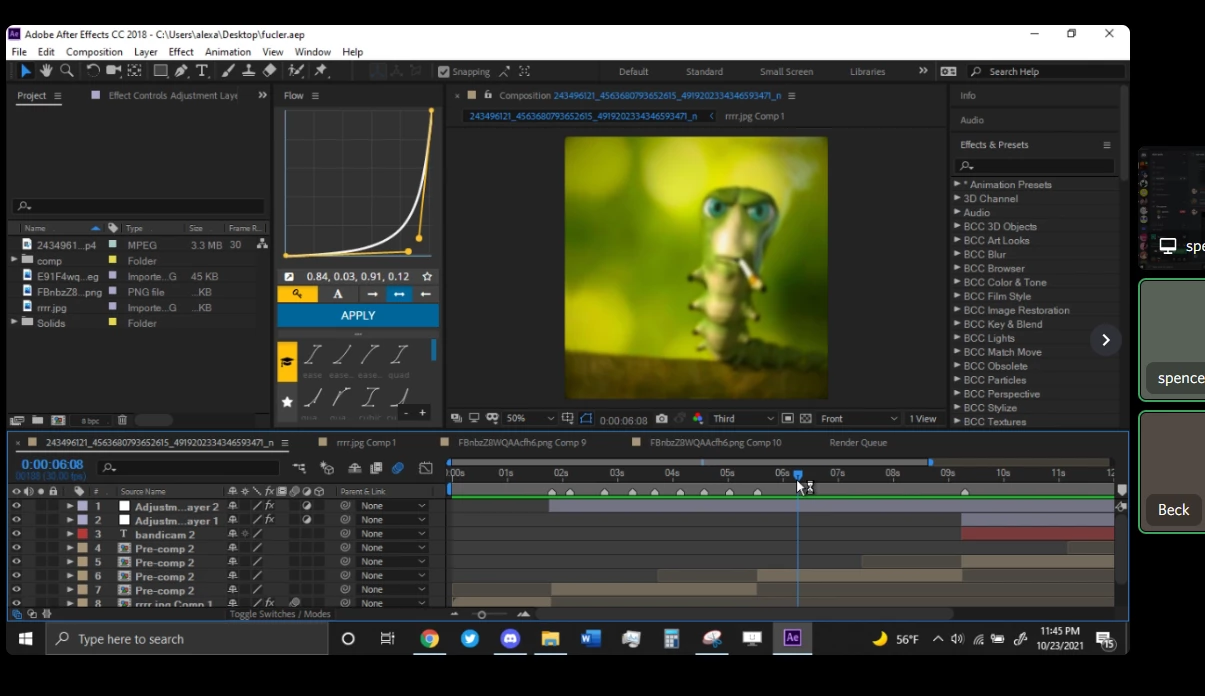Screen dimensions: 1205x696
Task: Select the Rectangle shape tool
Action: point(160,71)
